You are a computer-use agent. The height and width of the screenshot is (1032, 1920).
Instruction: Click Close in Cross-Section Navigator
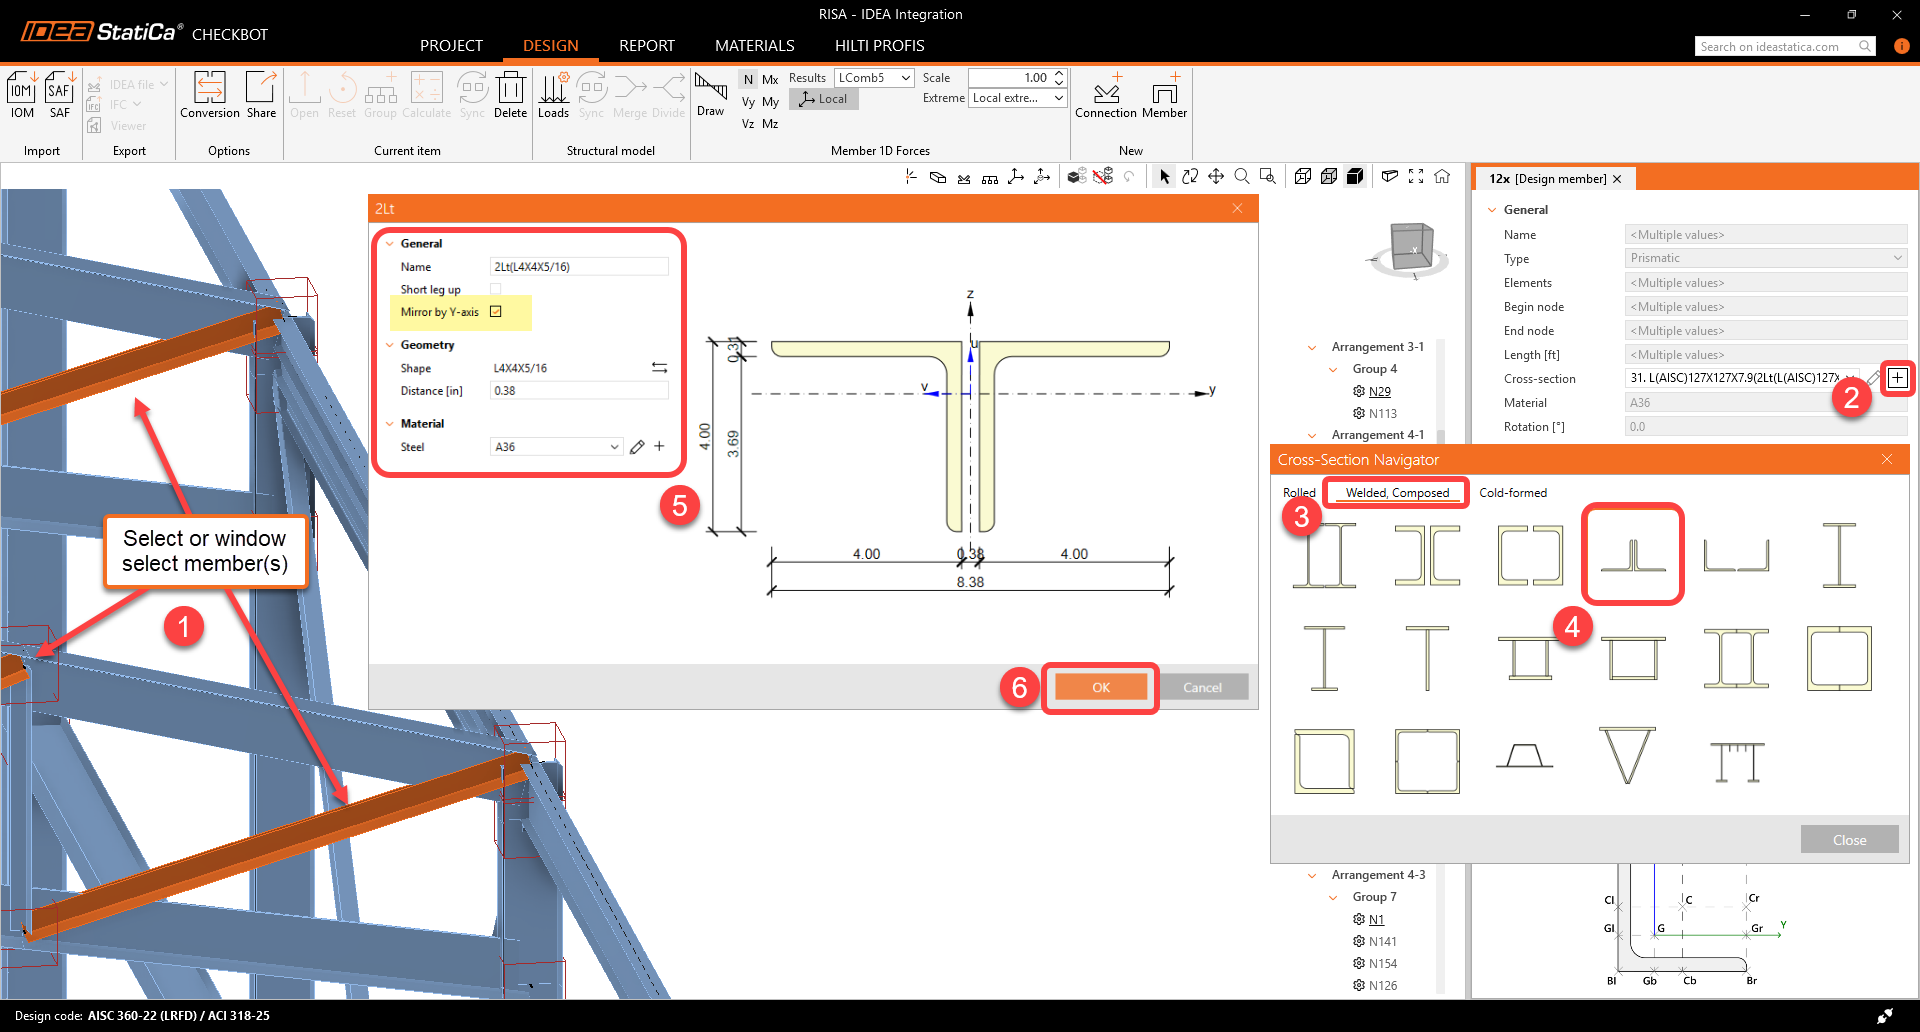tap(1849, 840)
